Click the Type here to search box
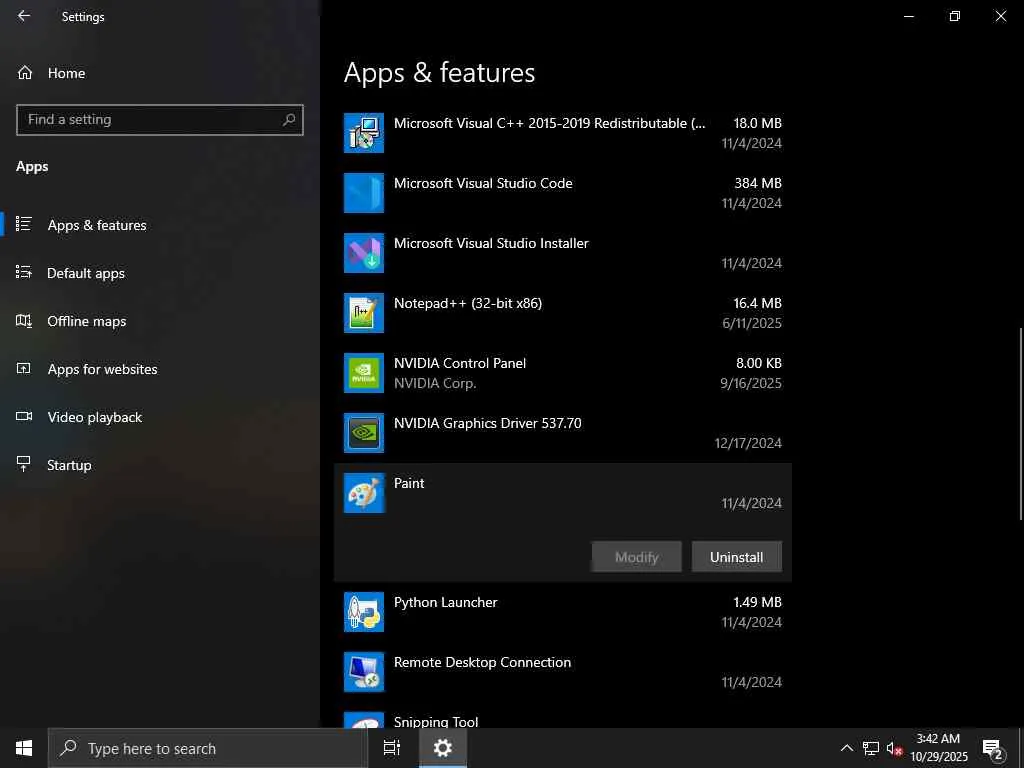This screenshot has height=768, width=1024. tap(208, 748)
